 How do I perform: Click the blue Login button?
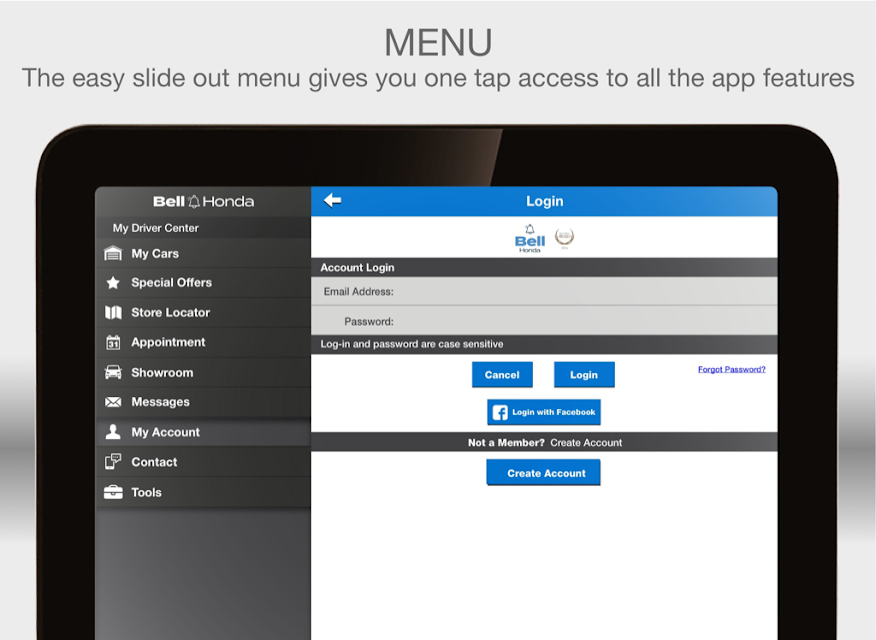tap(584, 375)
